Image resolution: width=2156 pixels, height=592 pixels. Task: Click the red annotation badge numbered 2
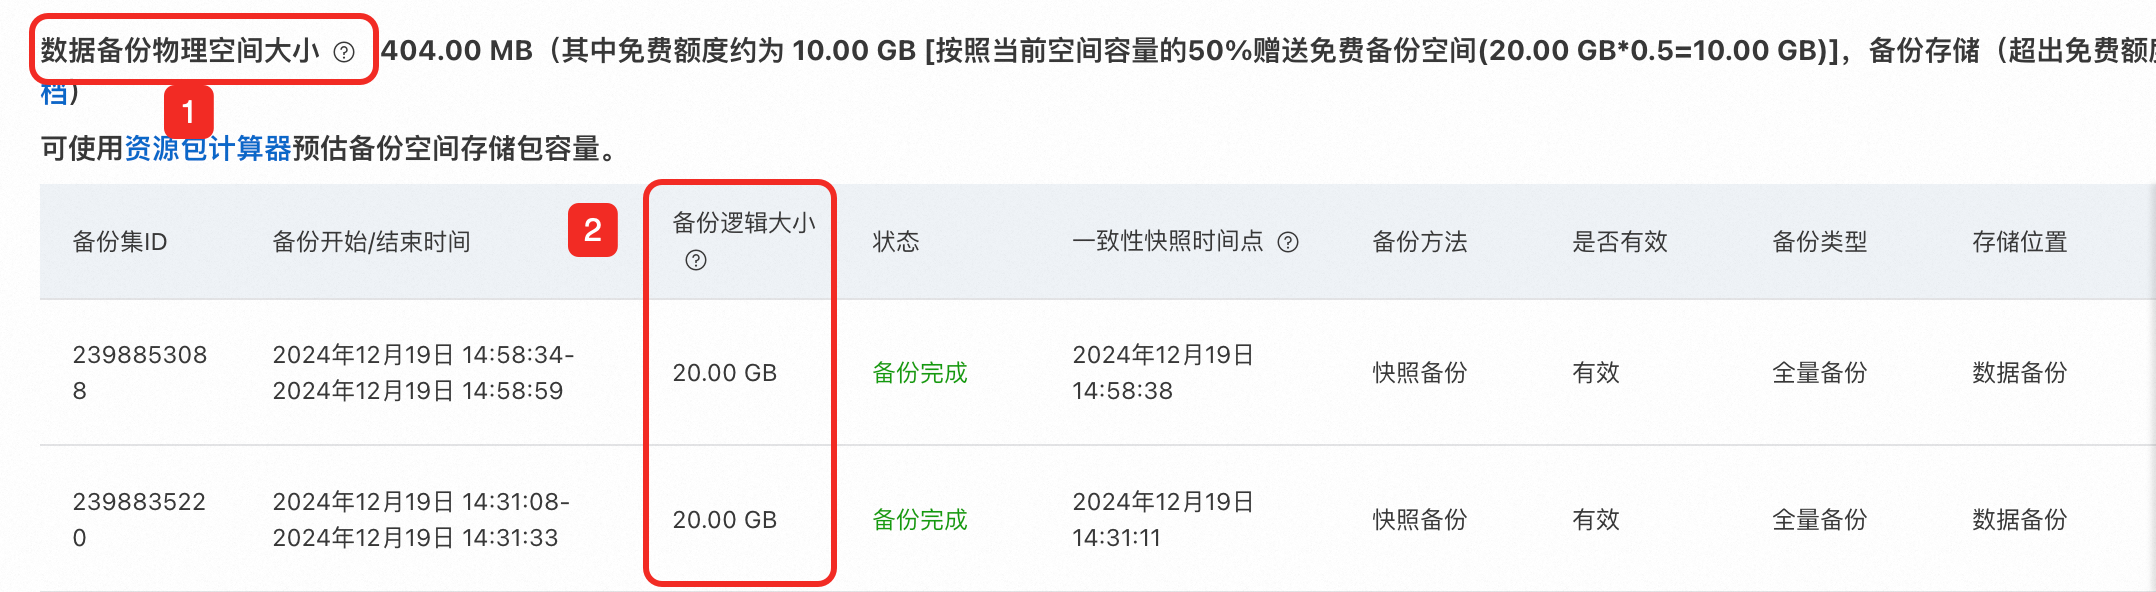[x=593, y=230]
